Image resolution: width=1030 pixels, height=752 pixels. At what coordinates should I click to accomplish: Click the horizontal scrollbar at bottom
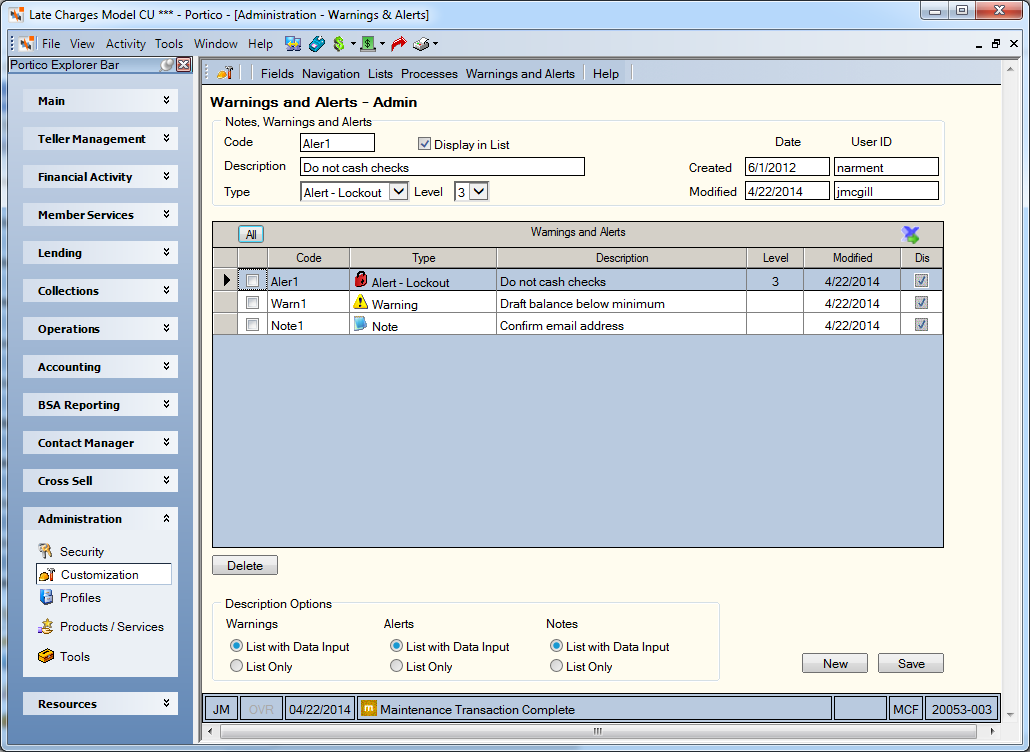click(x=598, y=731)
